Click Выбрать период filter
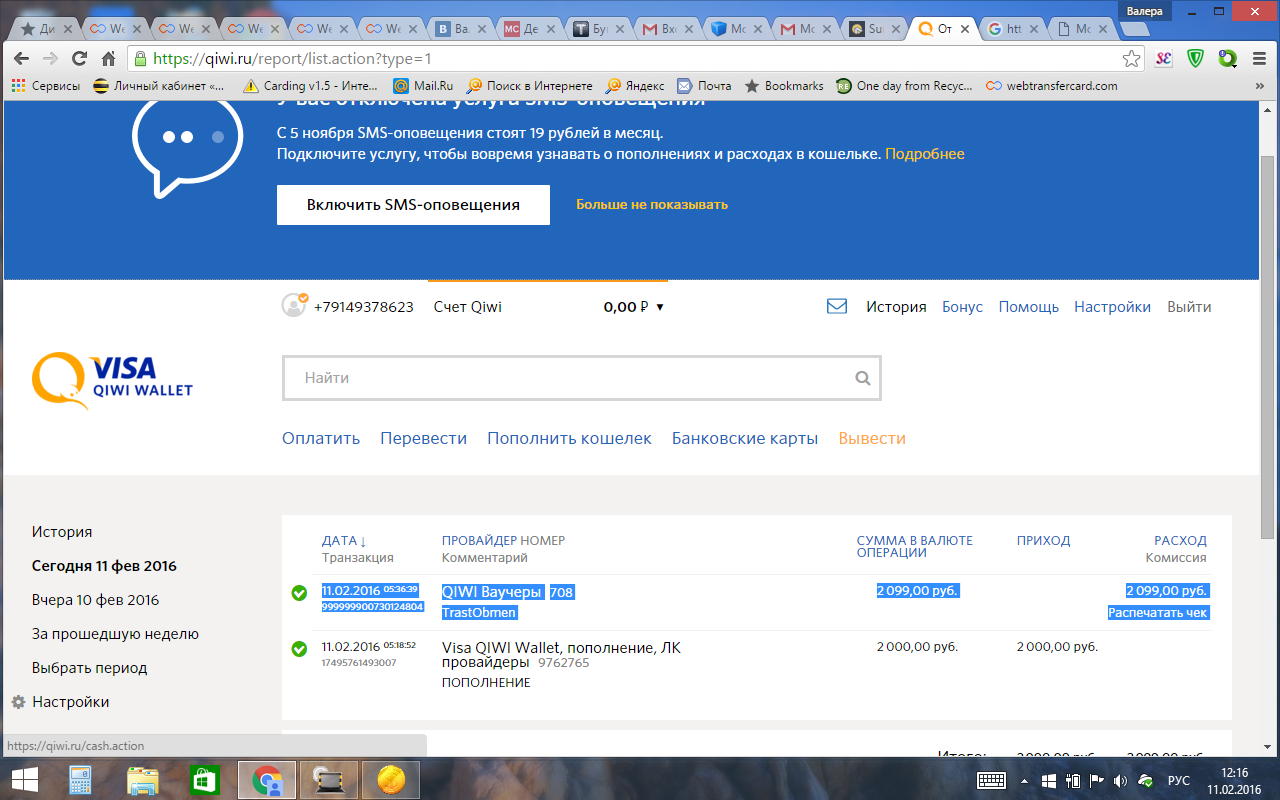Screen dimensions: 1280x800 click(x=89, y=668)
